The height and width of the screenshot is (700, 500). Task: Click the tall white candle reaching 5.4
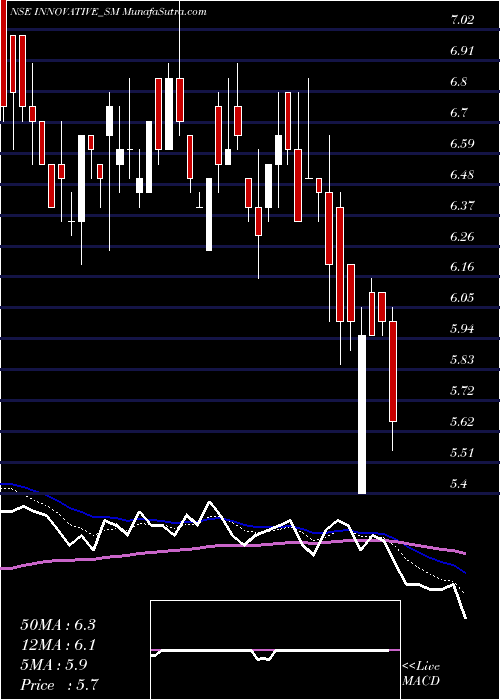pos(362,415)
